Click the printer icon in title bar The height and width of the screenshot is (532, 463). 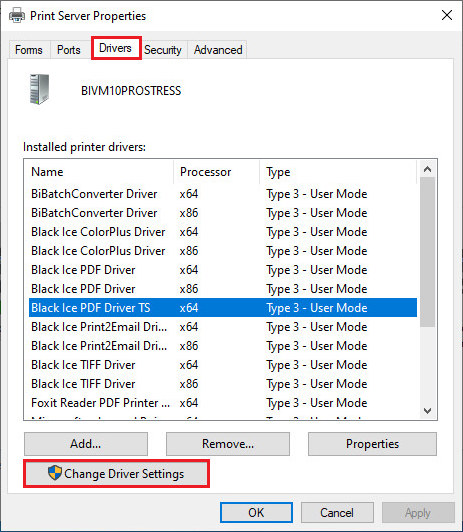click(x=17, y=16)
